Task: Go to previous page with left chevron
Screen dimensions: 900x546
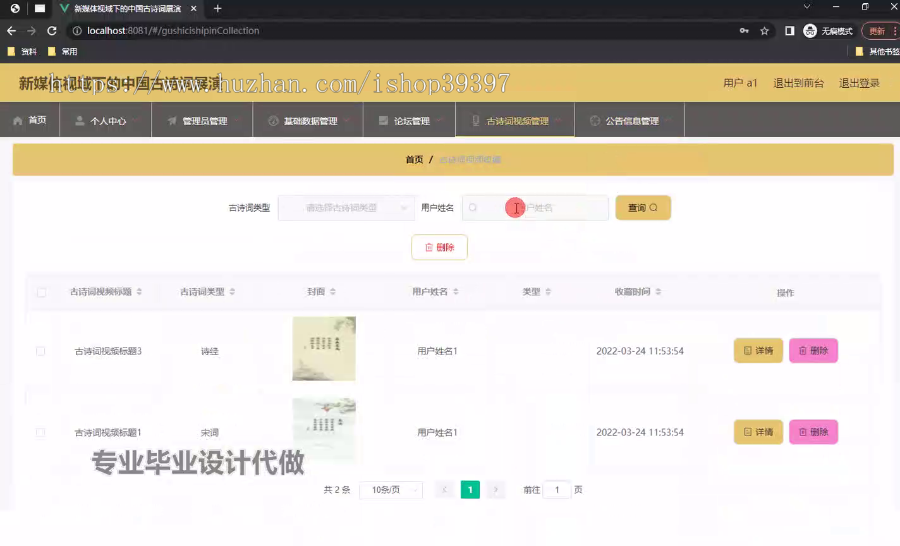Action: click(x=444, y=490)
